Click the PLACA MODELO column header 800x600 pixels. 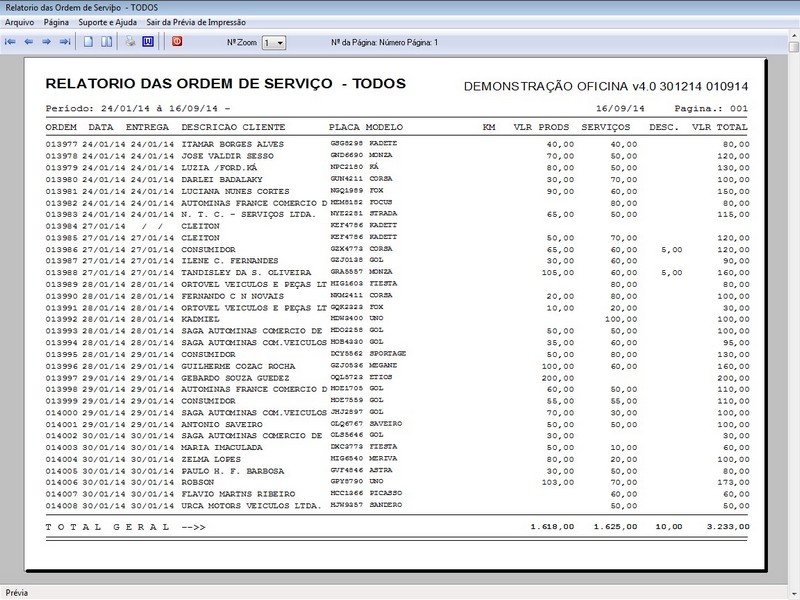pyautogui.click(x=366, y=127)
